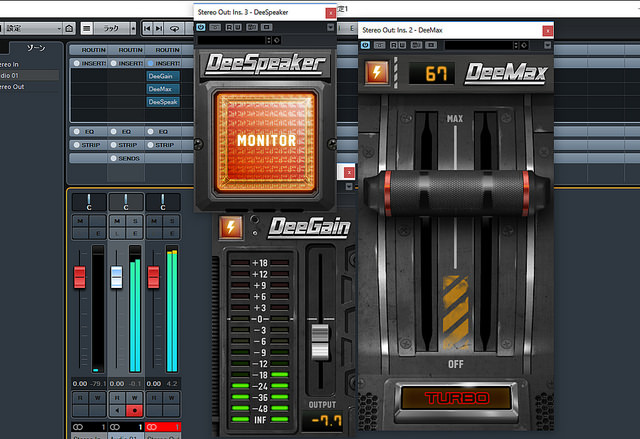
Task: Toggle the first EQ rack bypass circle
Action: [x=76, y=131]
